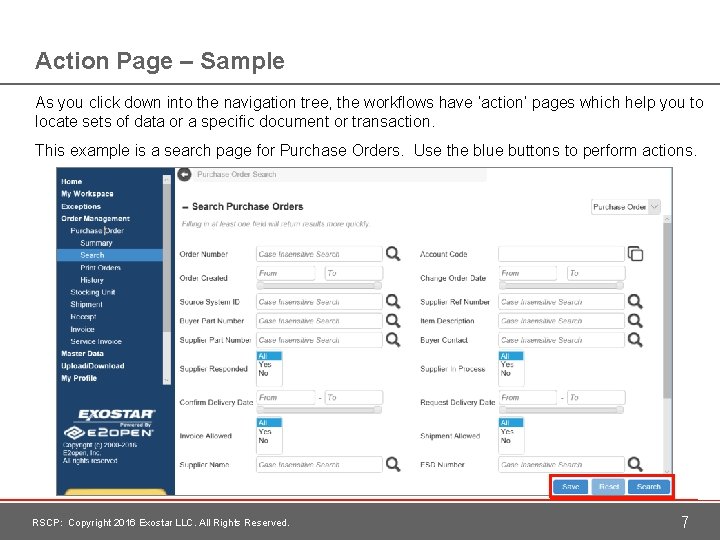Open My Profile in sidebar

pos(79,378)
